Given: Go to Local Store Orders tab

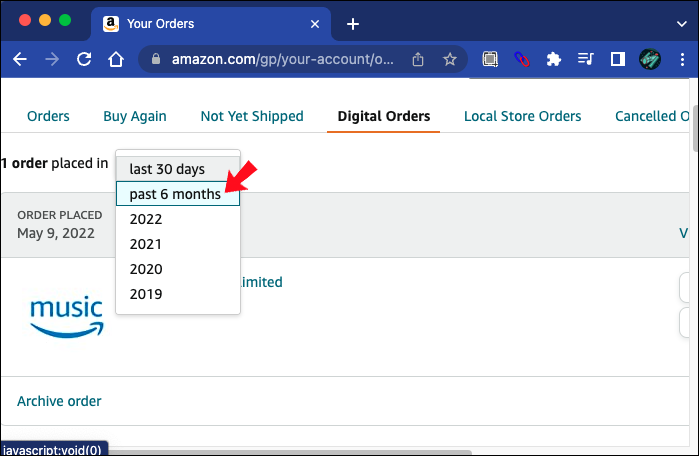Looking at the screenshot, I should coord(522,116).
